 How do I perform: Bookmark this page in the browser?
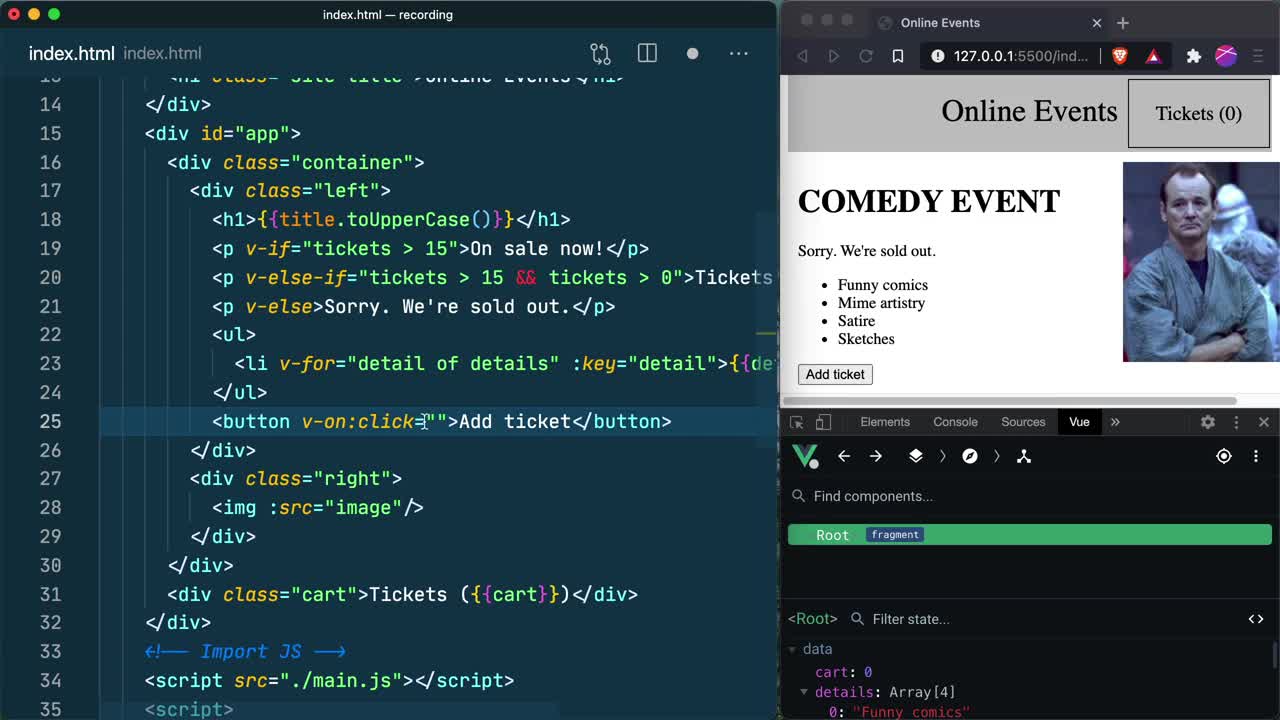tap(898, 56)
